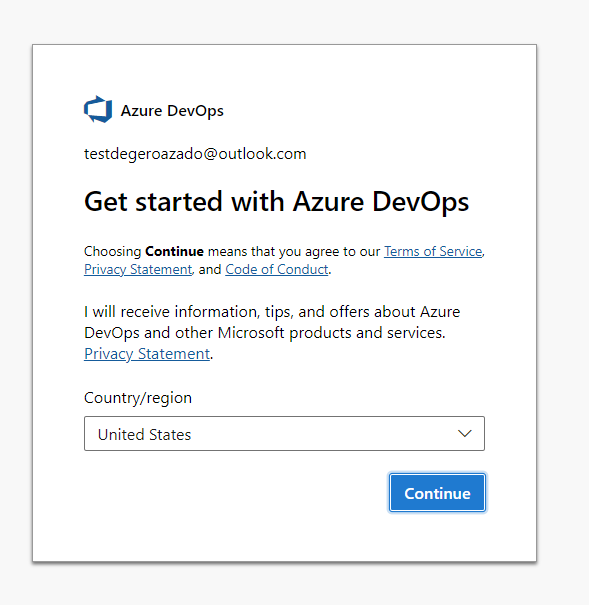The height and width of the screenshot is (605, 589).
Task: Select the United States text in combo box
Action: click(144, 434)
